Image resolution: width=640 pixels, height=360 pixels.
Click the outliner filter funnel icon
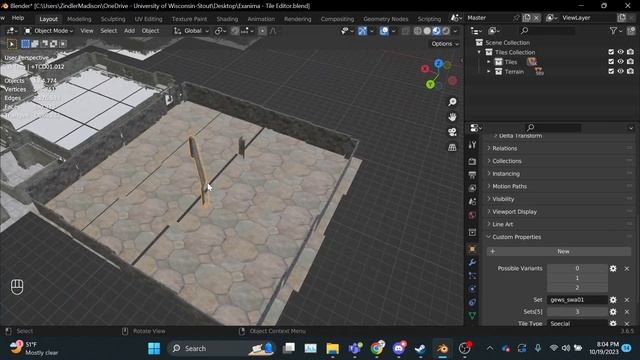[613, 31]
